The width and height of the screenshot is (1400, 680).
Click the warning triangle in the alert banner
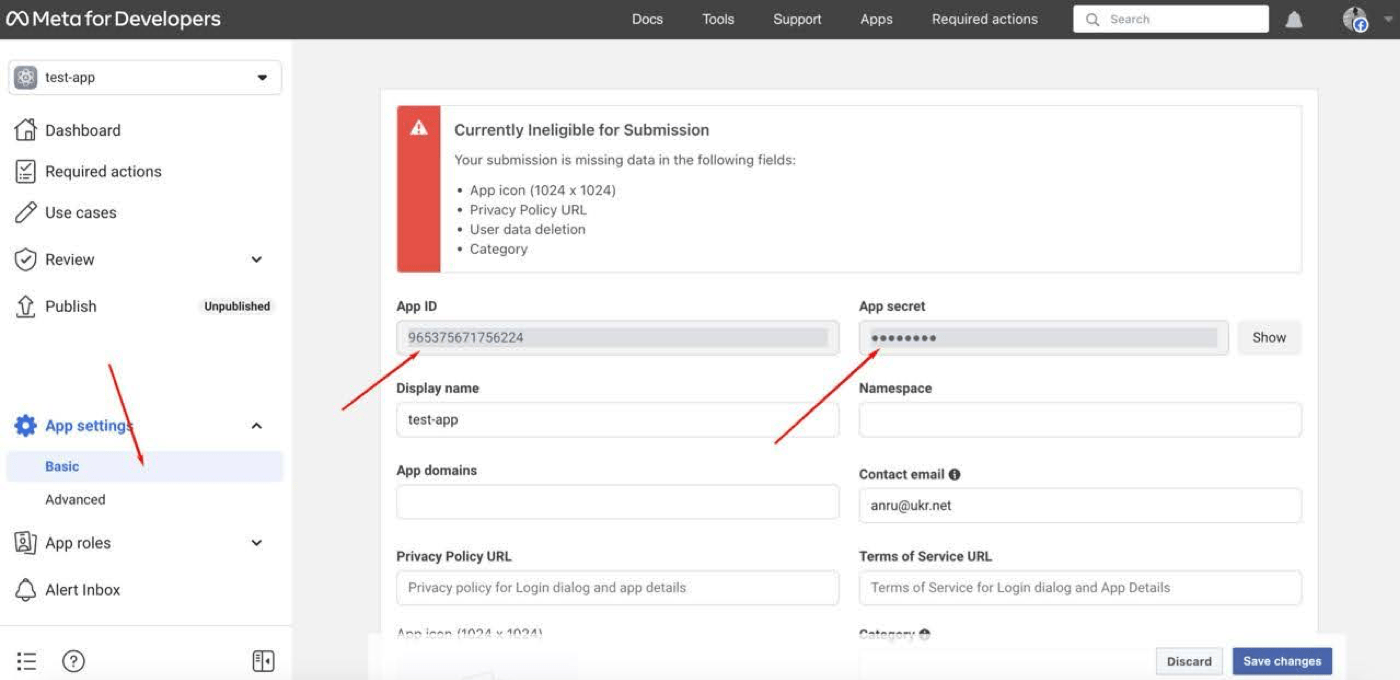click(419, 128)
